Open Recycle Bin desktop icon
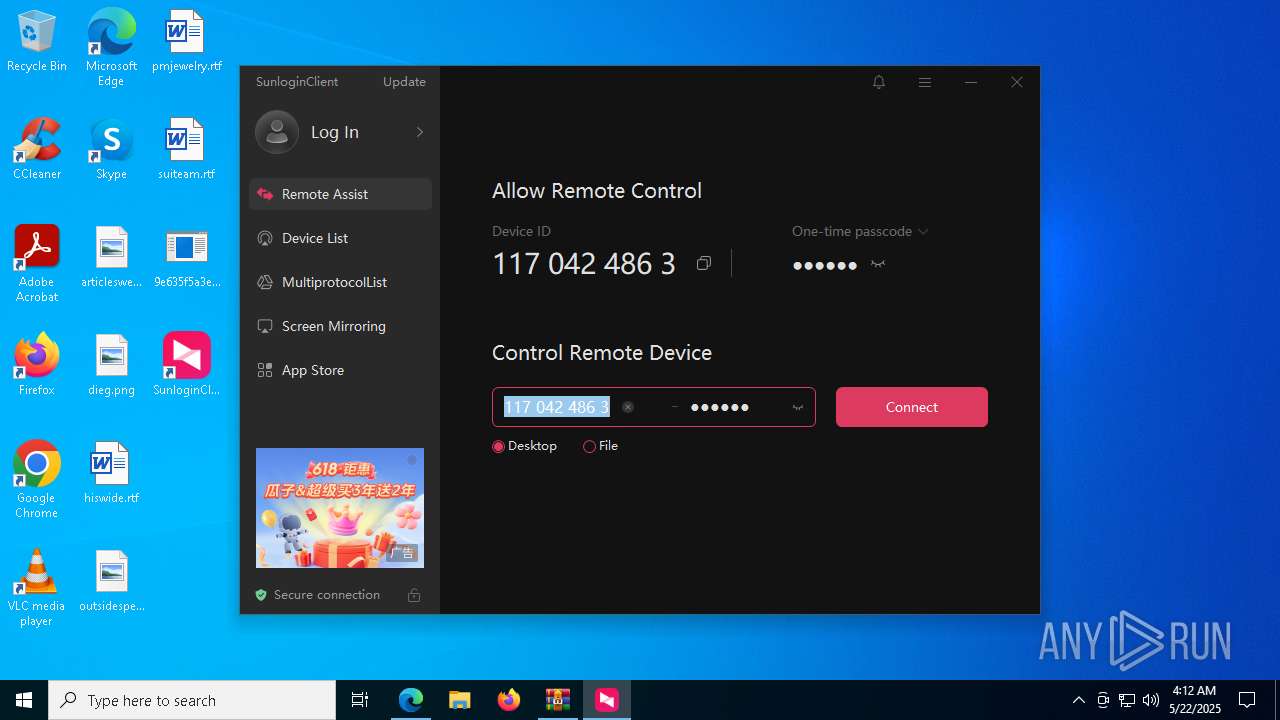Screen dimensions: 1280x720 pos(37,41)
